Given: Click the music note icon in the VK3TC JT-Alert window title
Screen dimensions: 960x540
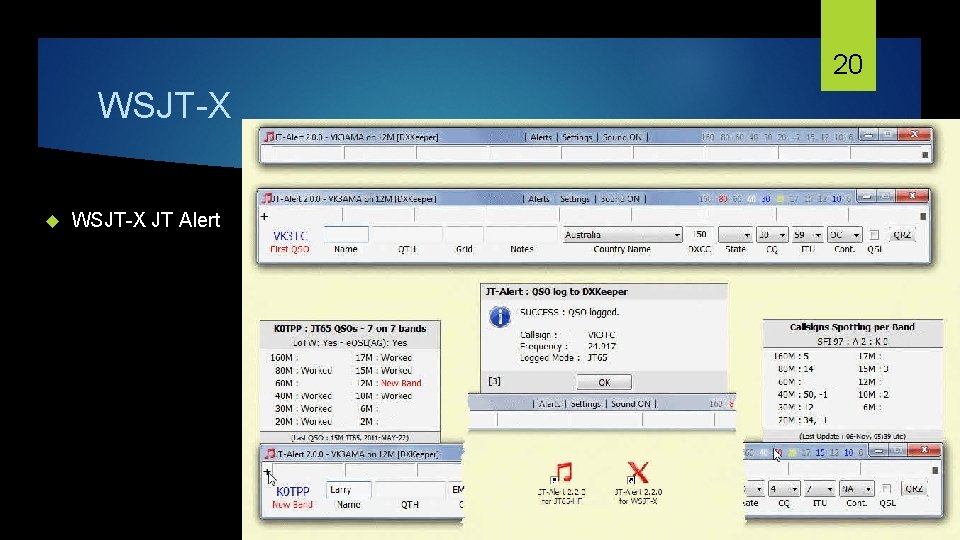Looking at the screenshot, I should tap(266, 198).
